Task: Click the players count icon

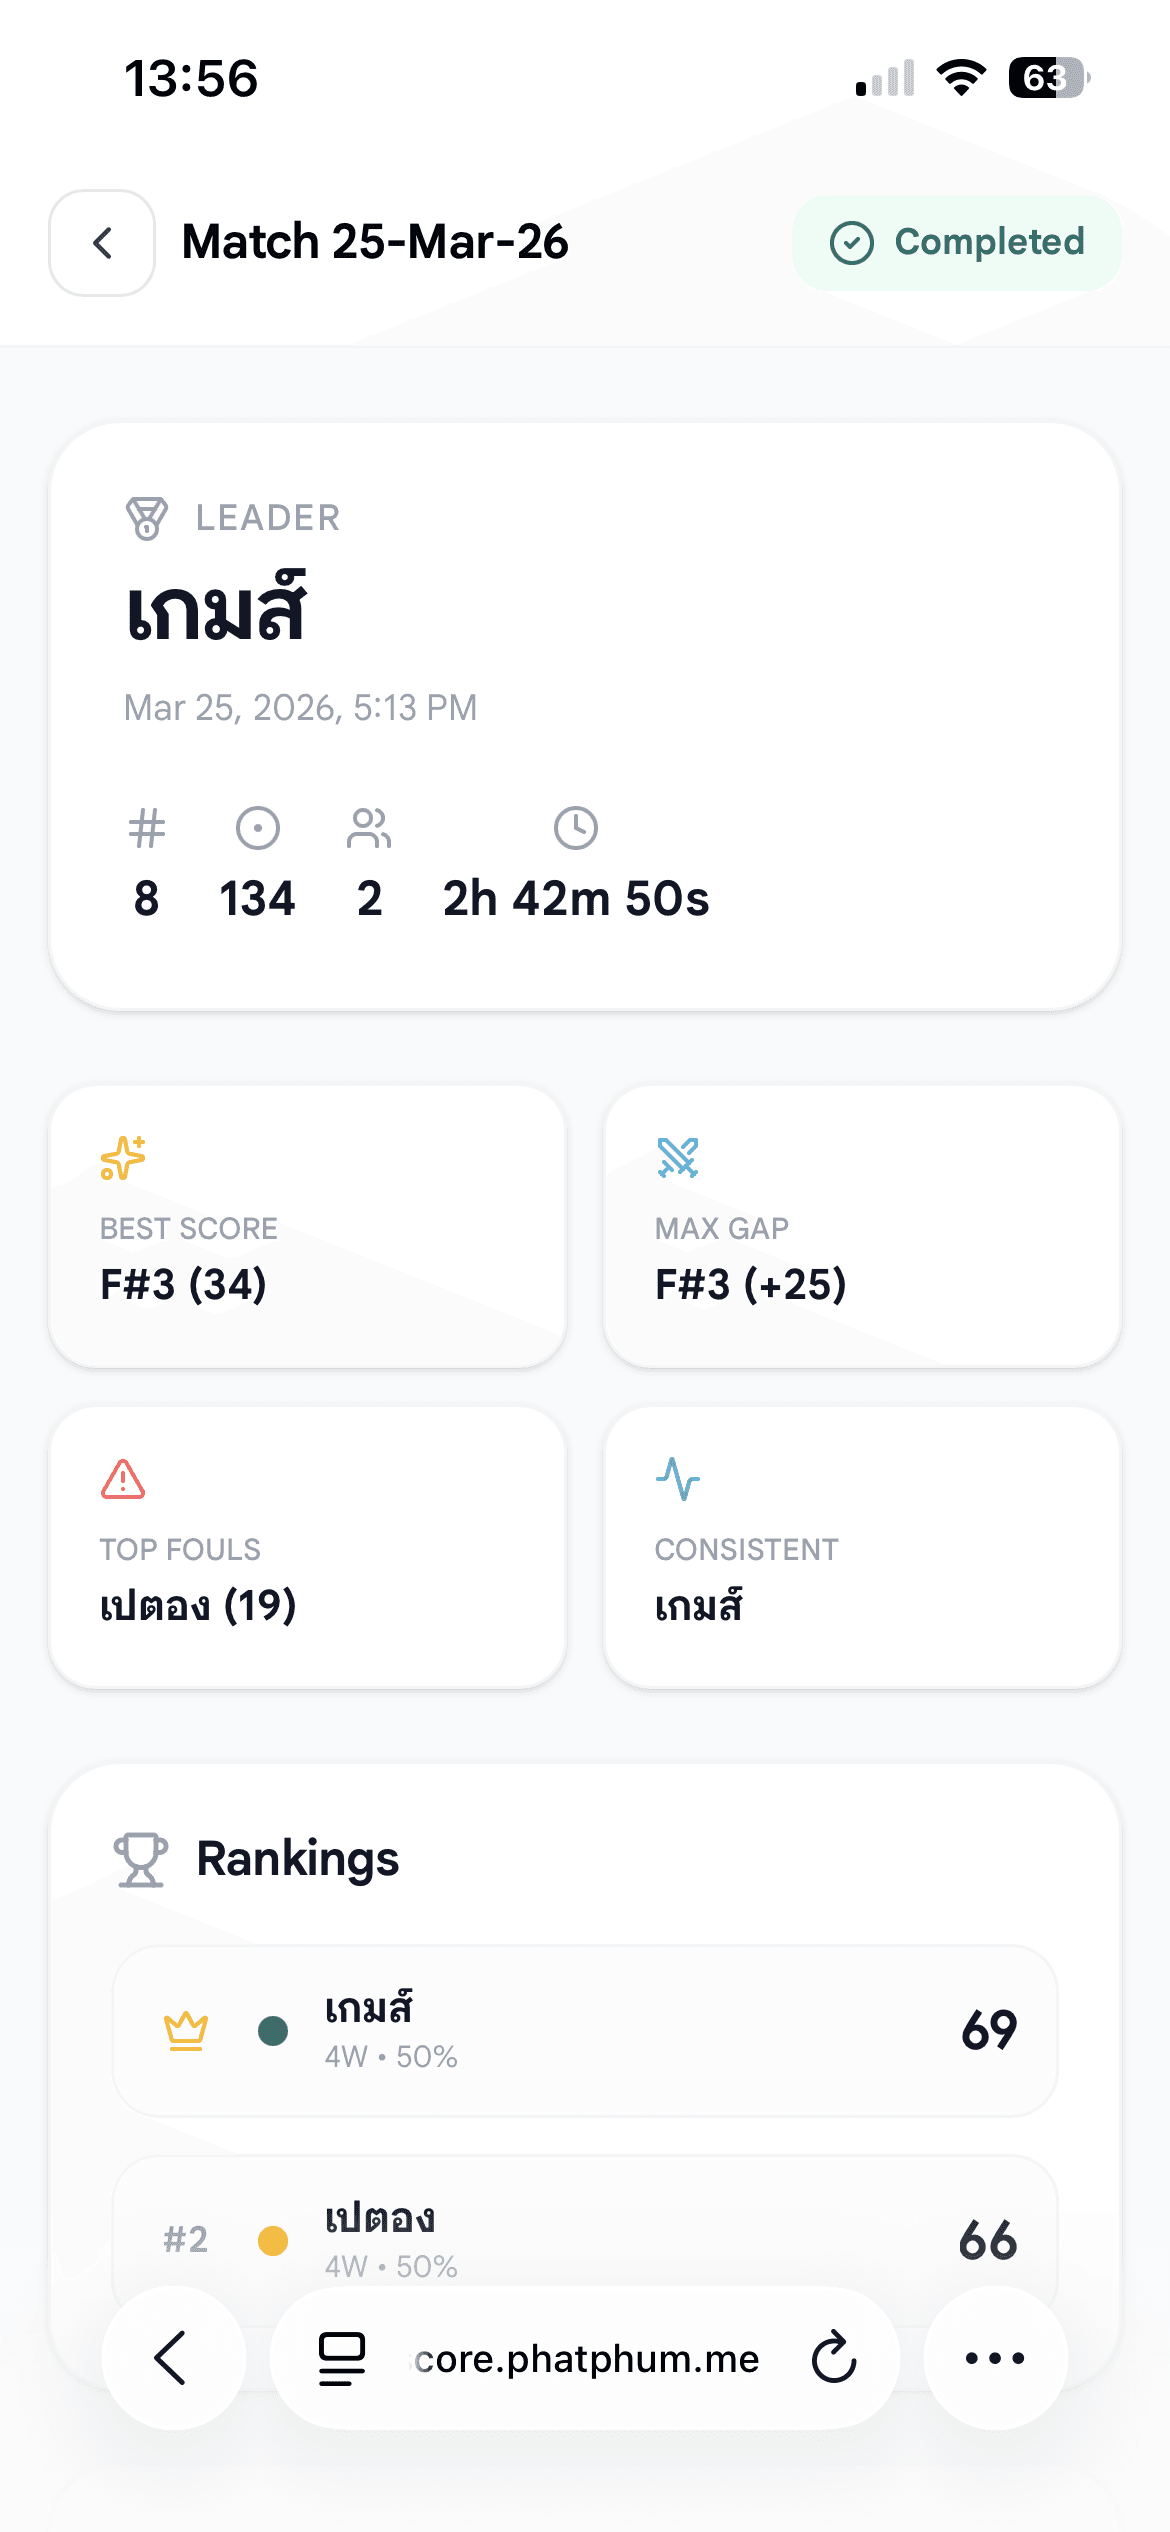Action: point(369,828)
